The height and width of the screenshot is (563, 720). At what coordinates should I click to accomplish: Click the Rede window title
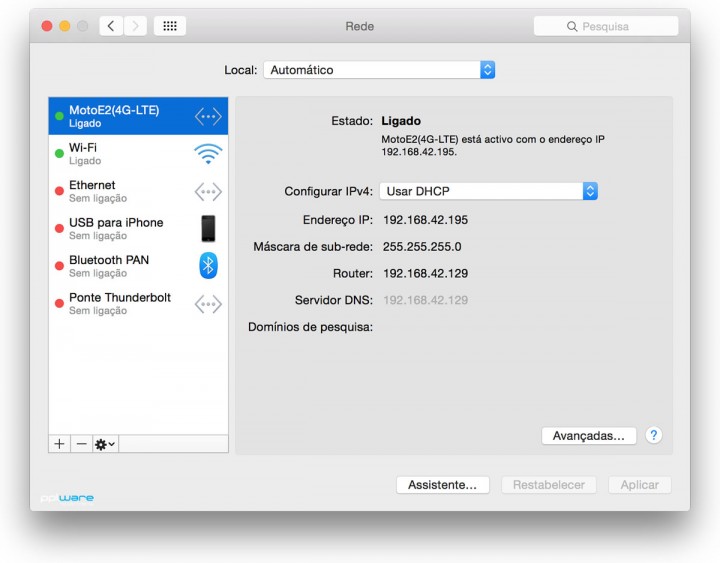(360, 26)
